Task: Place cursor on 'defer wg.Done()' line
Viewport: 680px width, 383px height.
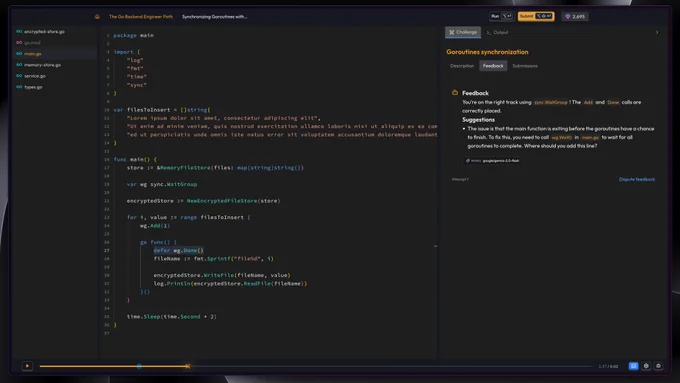Action: tap(178, 250)
